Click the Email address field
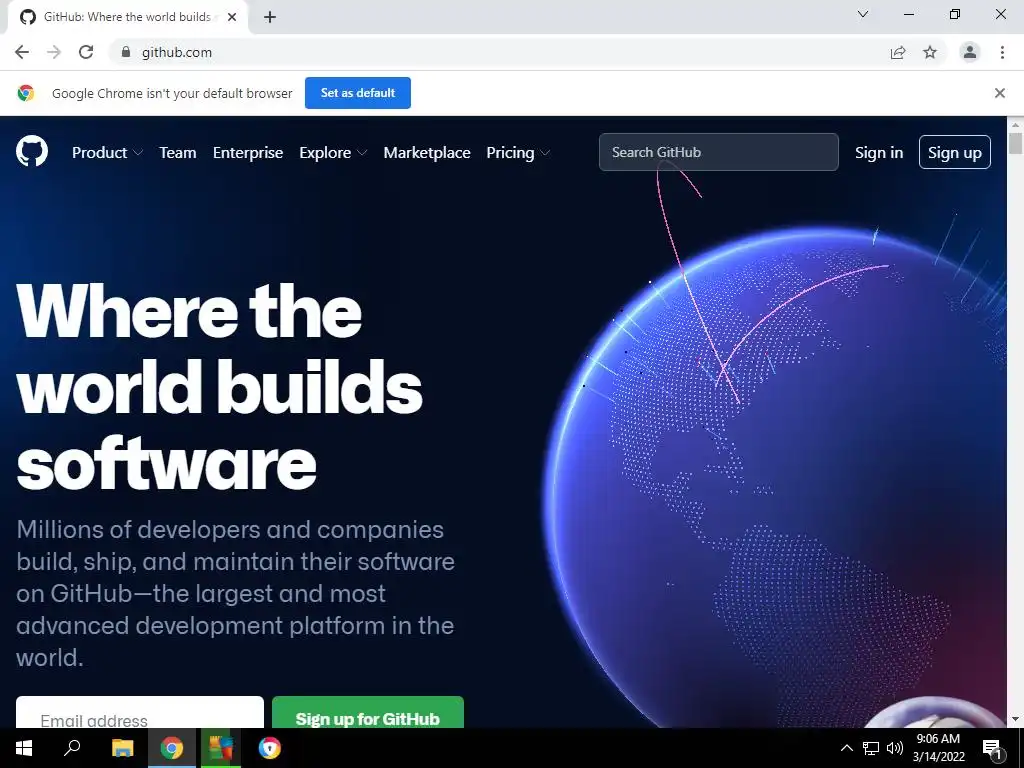The height and width of the screenshot is (768, 1024). pos(140,714)
